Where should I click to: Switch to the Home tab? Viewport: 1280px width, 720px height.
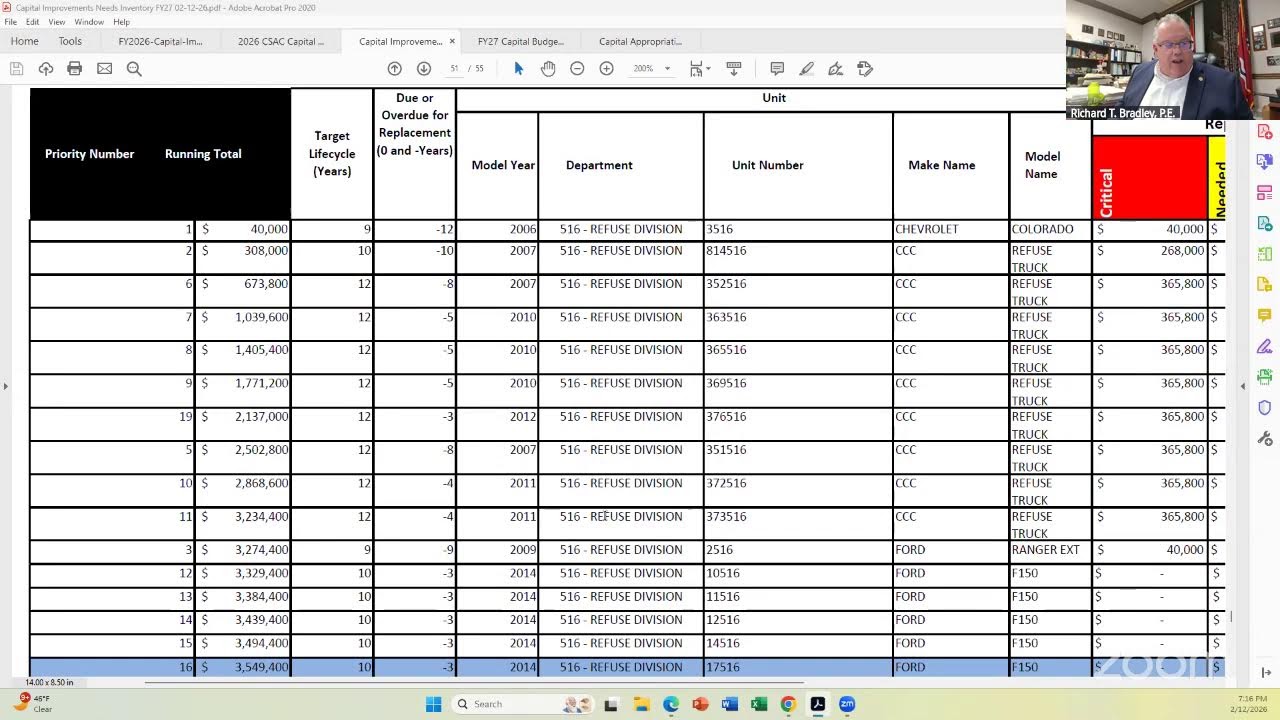coord(24,41)
